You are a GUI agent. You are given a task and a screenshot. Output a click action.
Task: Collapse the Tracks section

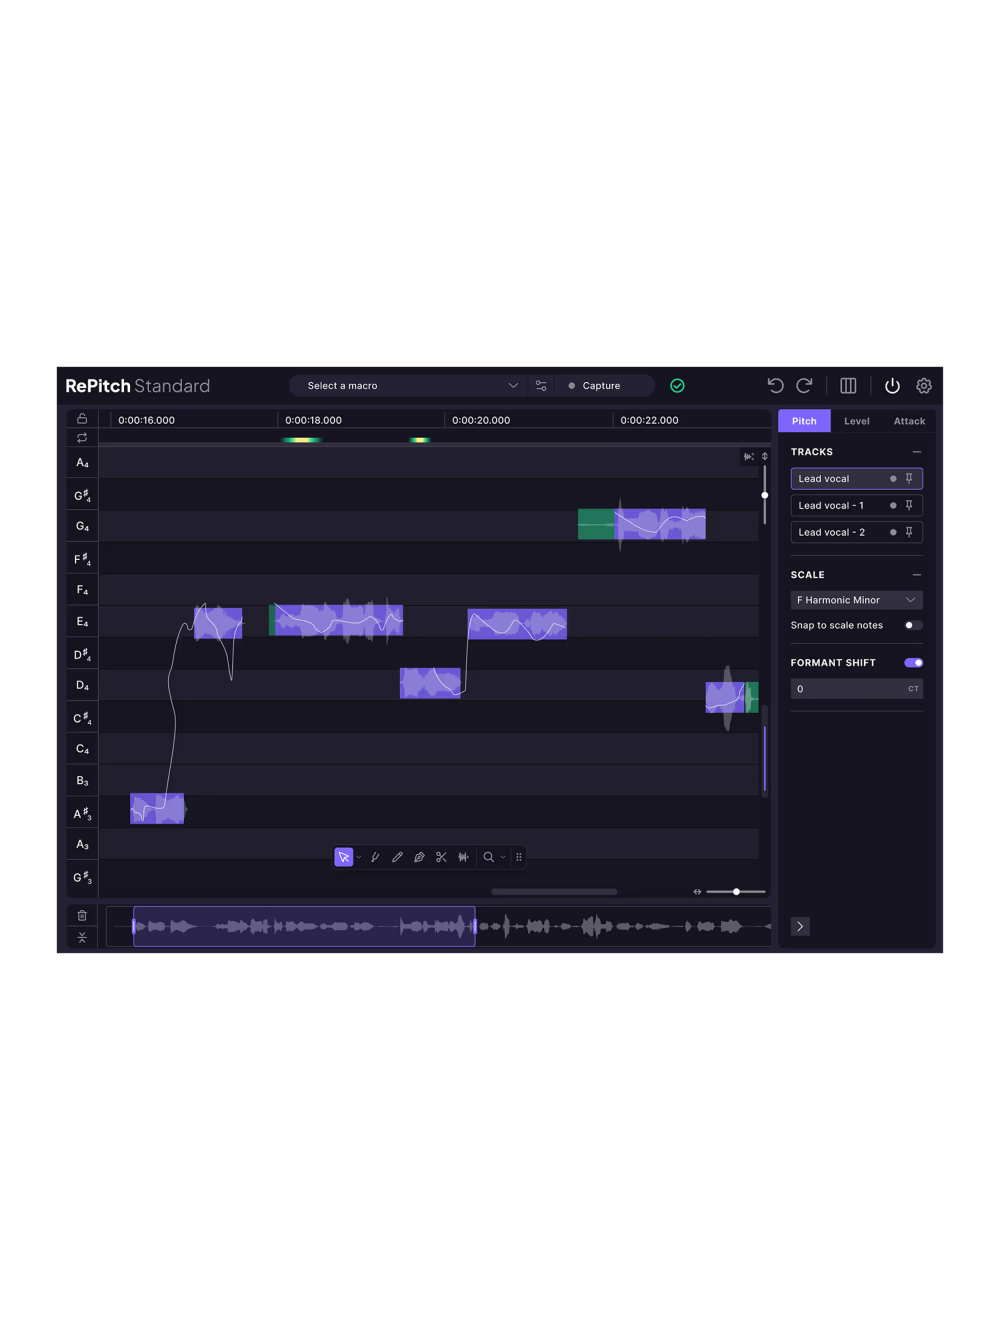(916, 452)
